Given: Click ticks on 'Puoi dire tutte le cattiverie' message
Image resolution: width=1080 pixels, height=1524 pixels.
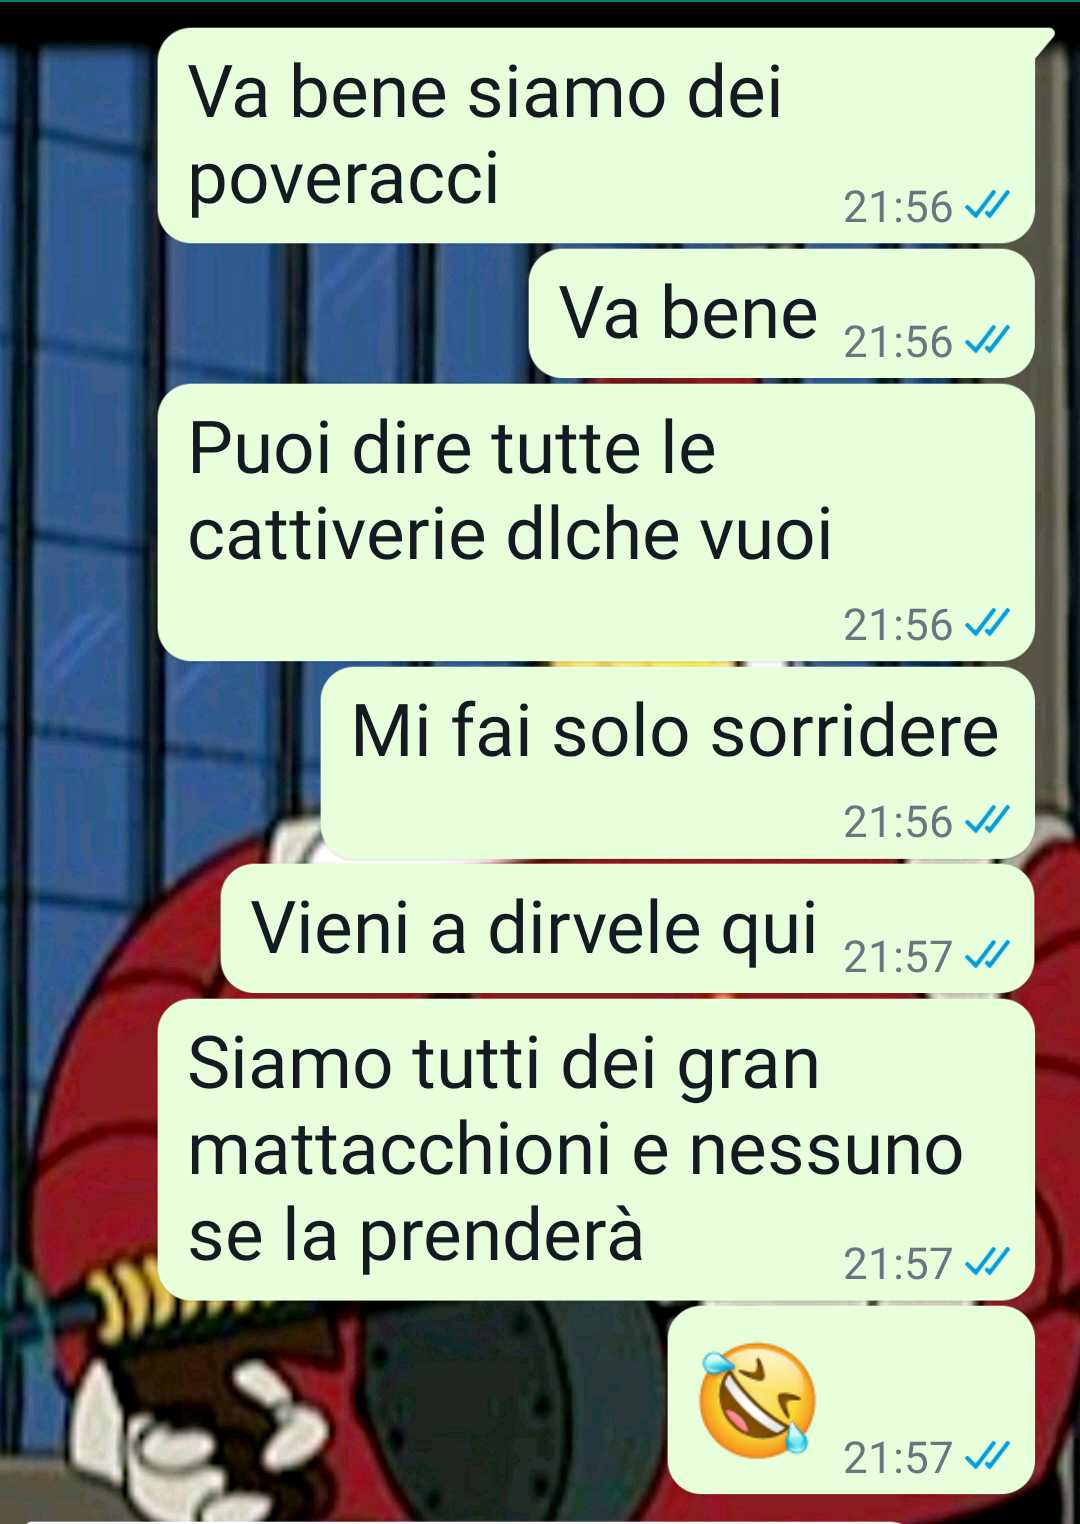Looking at the screenshot, I should pos(987,623).
